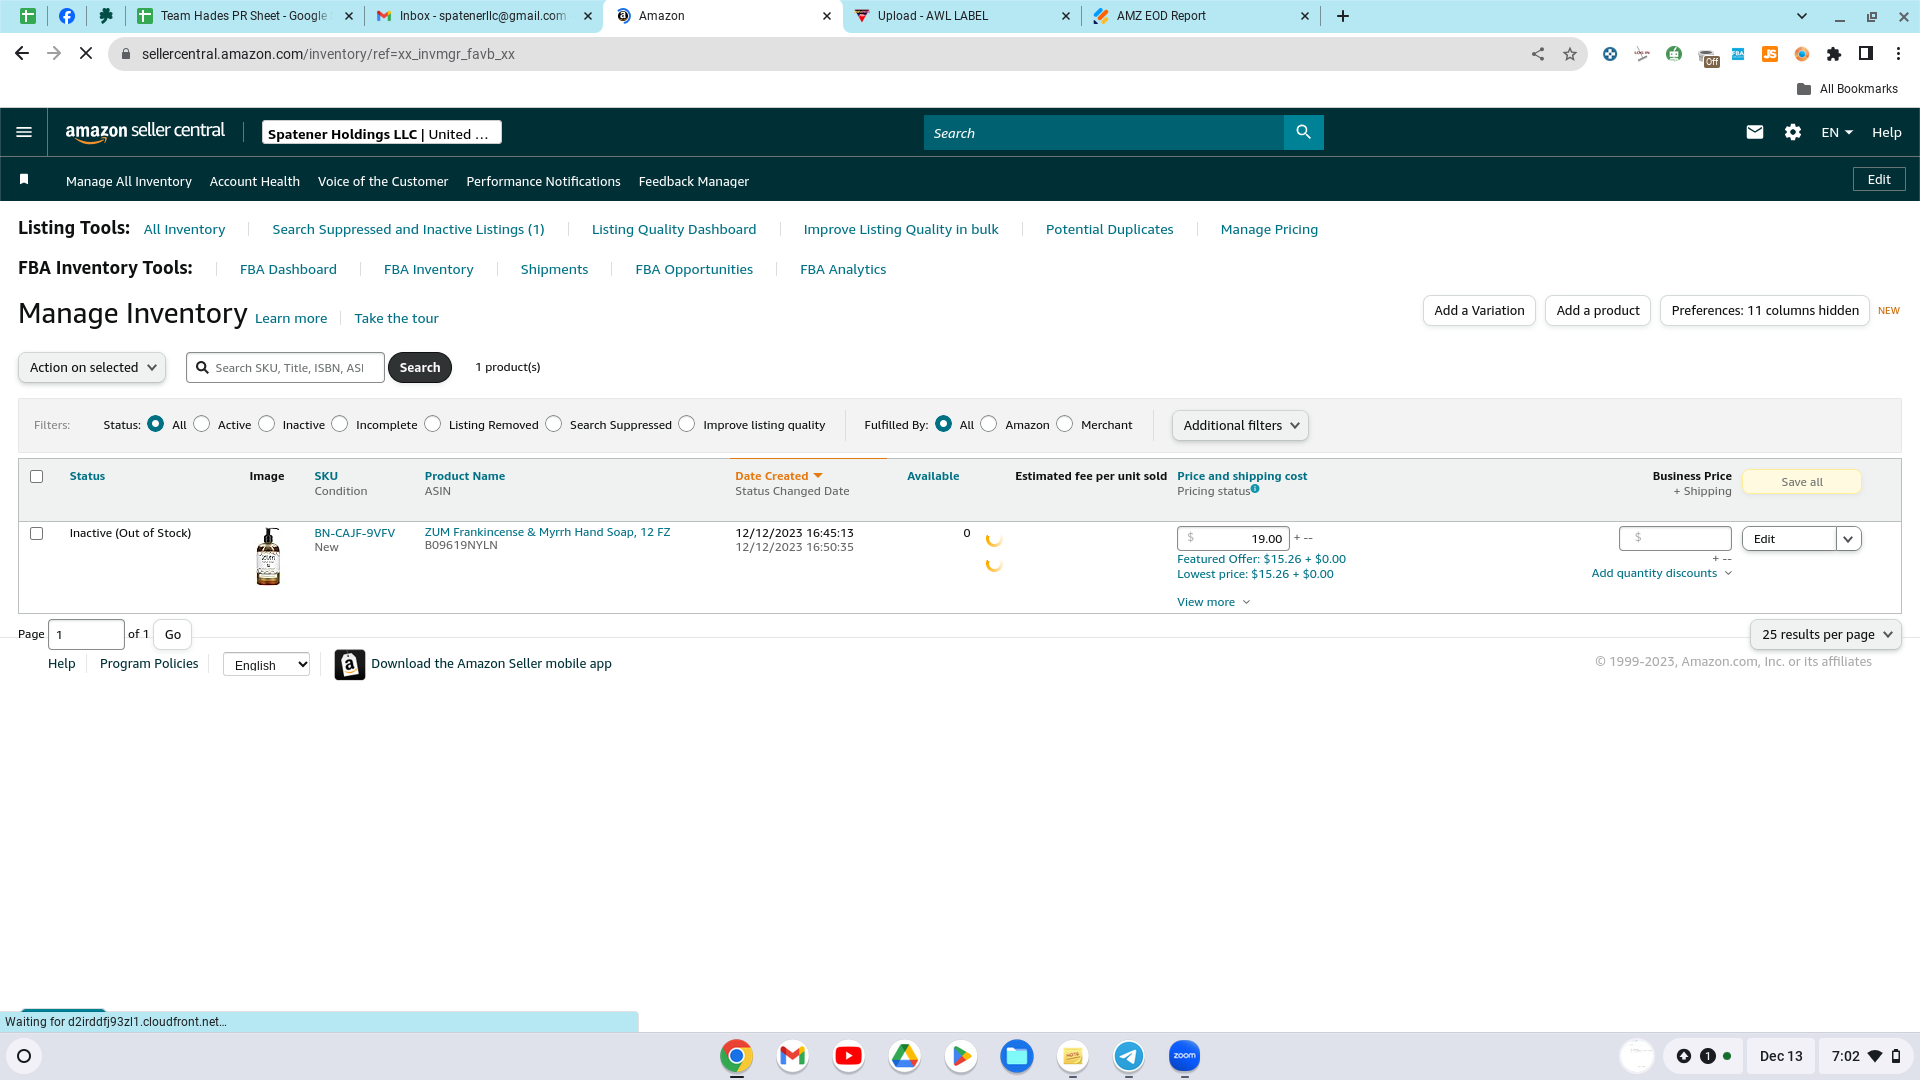Select Fulfilled By Amazon radio button
Screen dimensions: 1920x1080
coord(989,424)
